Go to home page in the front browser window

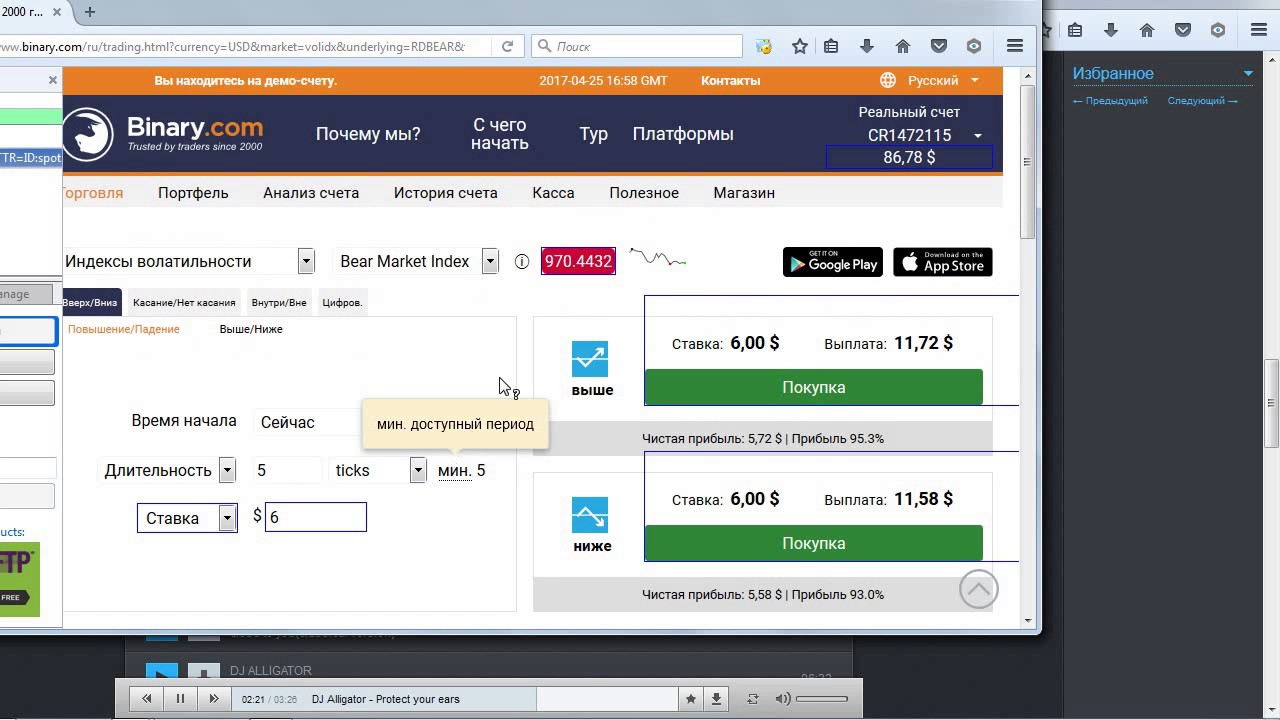pos(903,46)
